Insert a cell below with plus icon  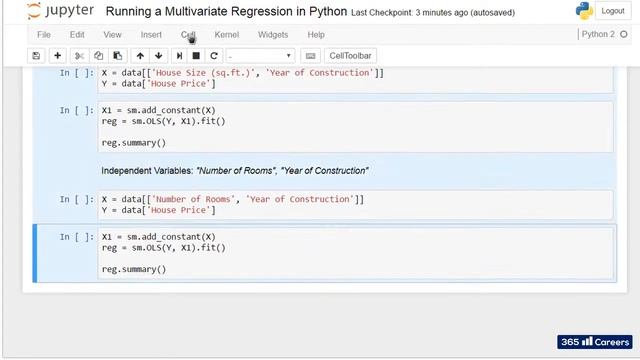coord(58,56)
